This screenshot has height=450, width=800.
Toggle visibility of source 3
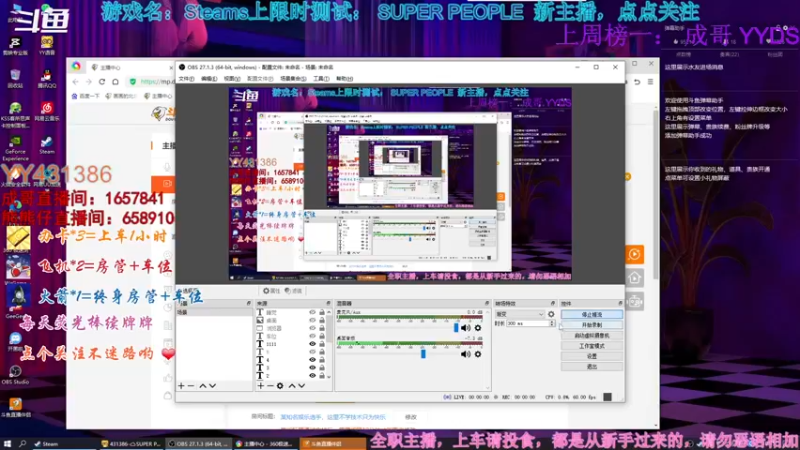click(312, 368)
